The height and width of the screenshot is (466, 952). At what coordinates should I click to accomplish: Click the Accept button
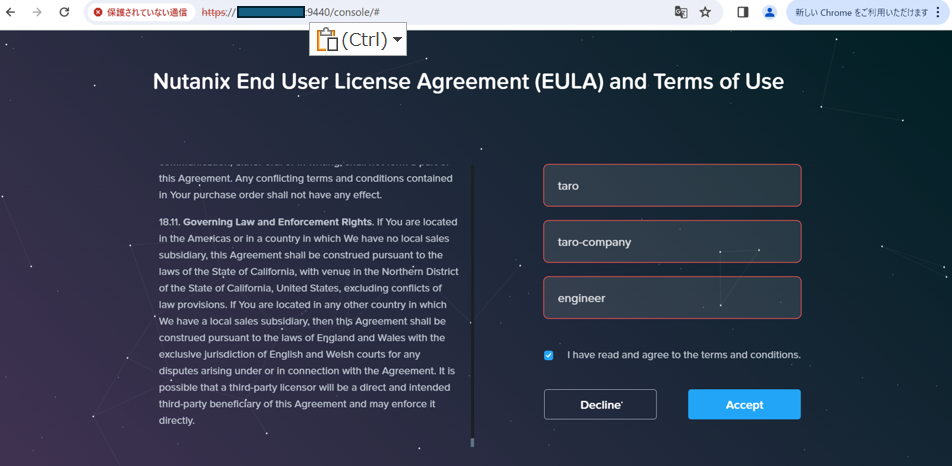coord(744,405)
